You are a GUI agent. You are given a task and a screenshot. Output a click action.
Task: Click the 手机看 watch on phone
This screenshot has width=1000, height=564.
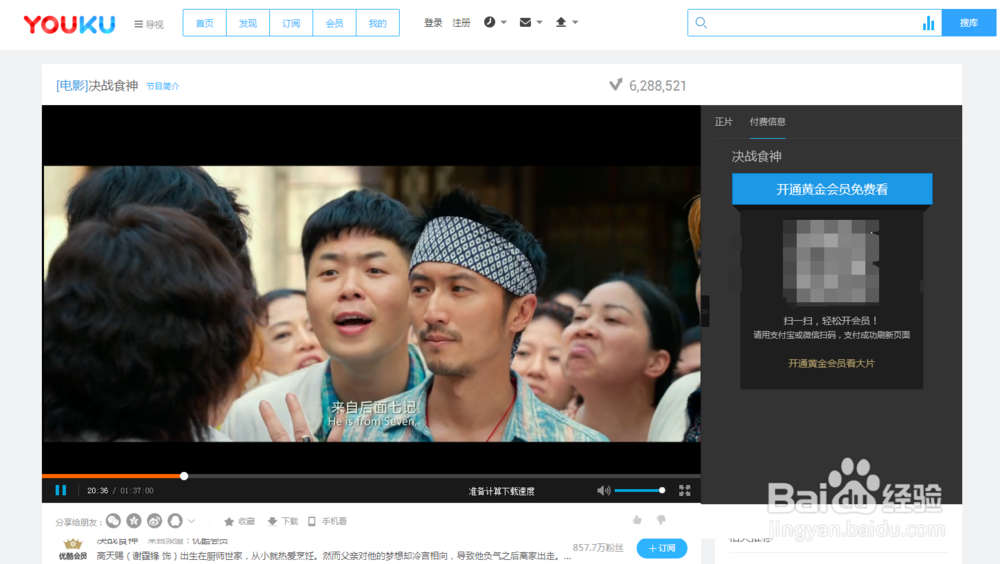click(328, 521)
